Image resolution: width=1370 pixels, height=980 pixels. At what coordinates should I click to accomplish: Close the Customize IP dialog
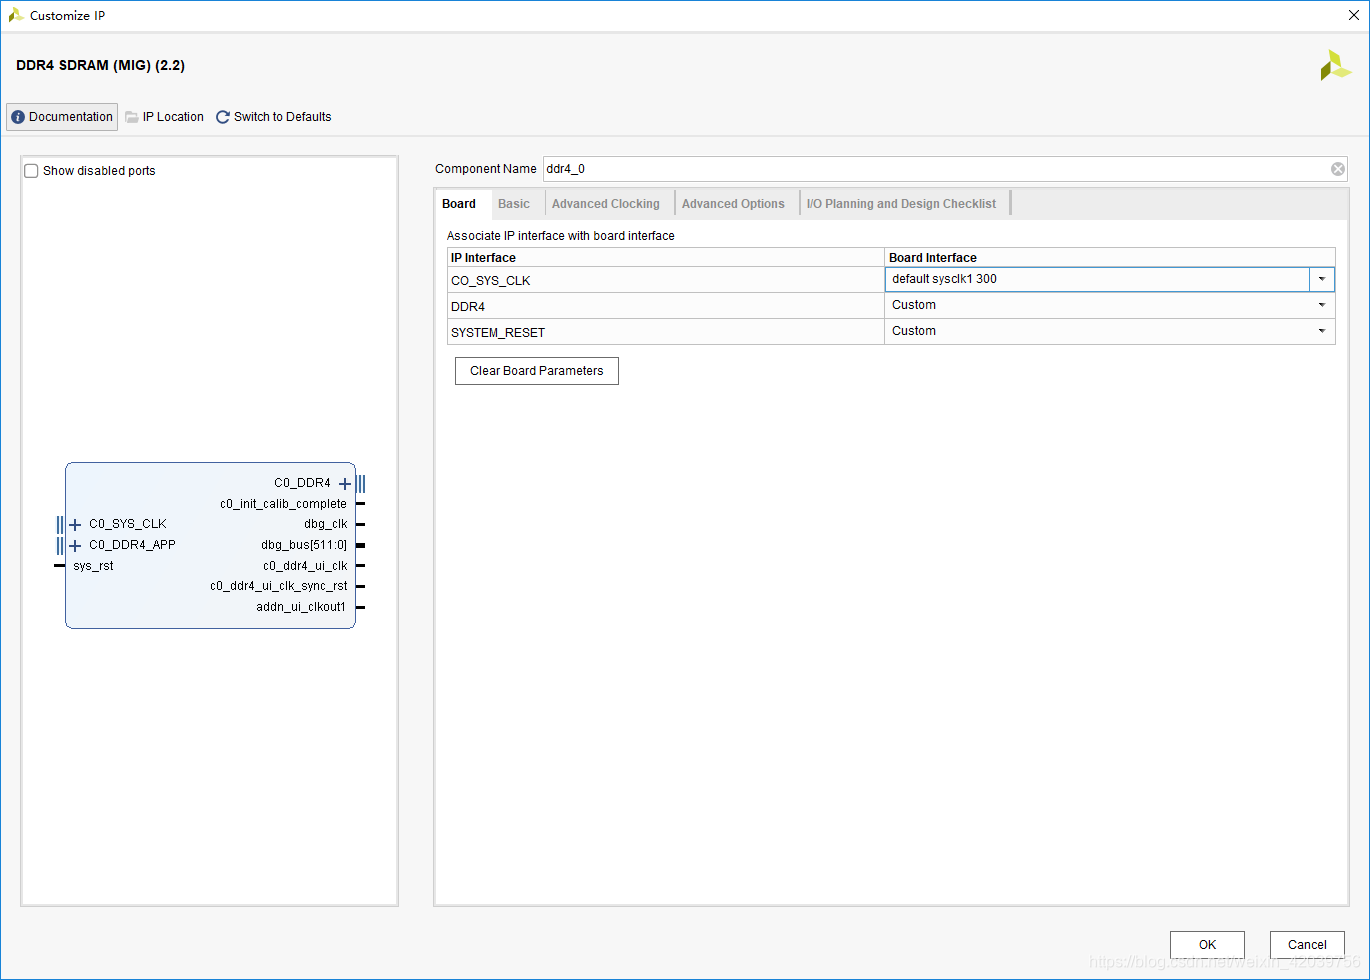[x=1353, y=15]
